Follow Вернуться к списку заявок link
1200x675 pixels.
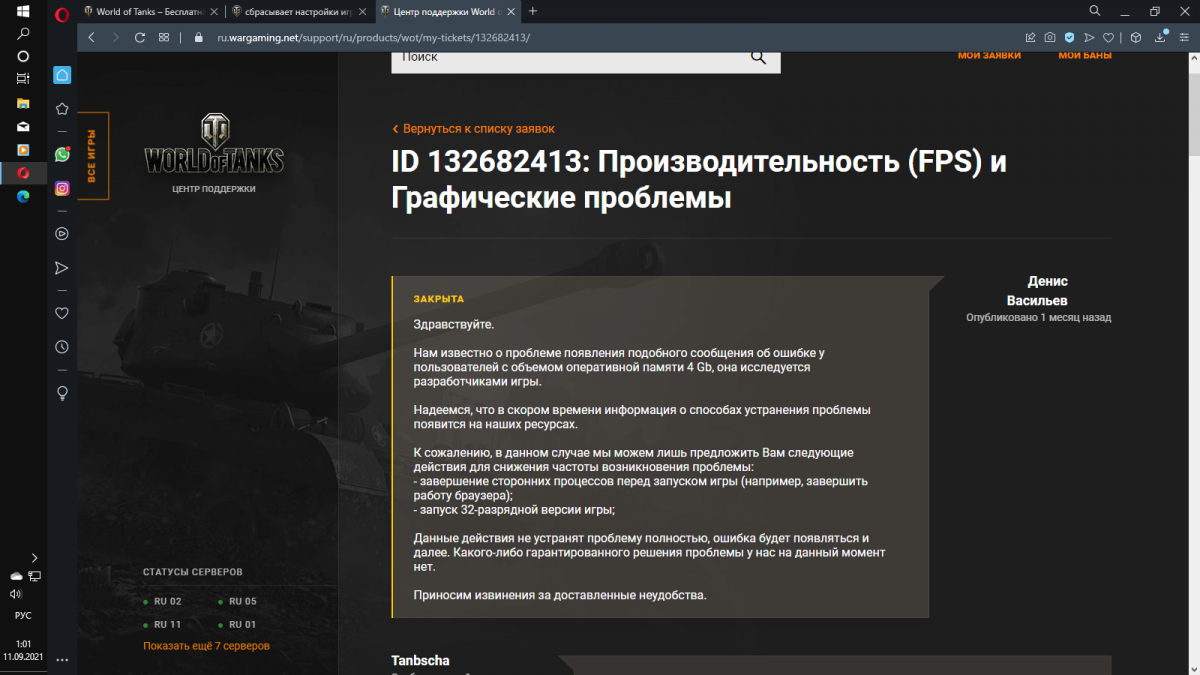473,129
